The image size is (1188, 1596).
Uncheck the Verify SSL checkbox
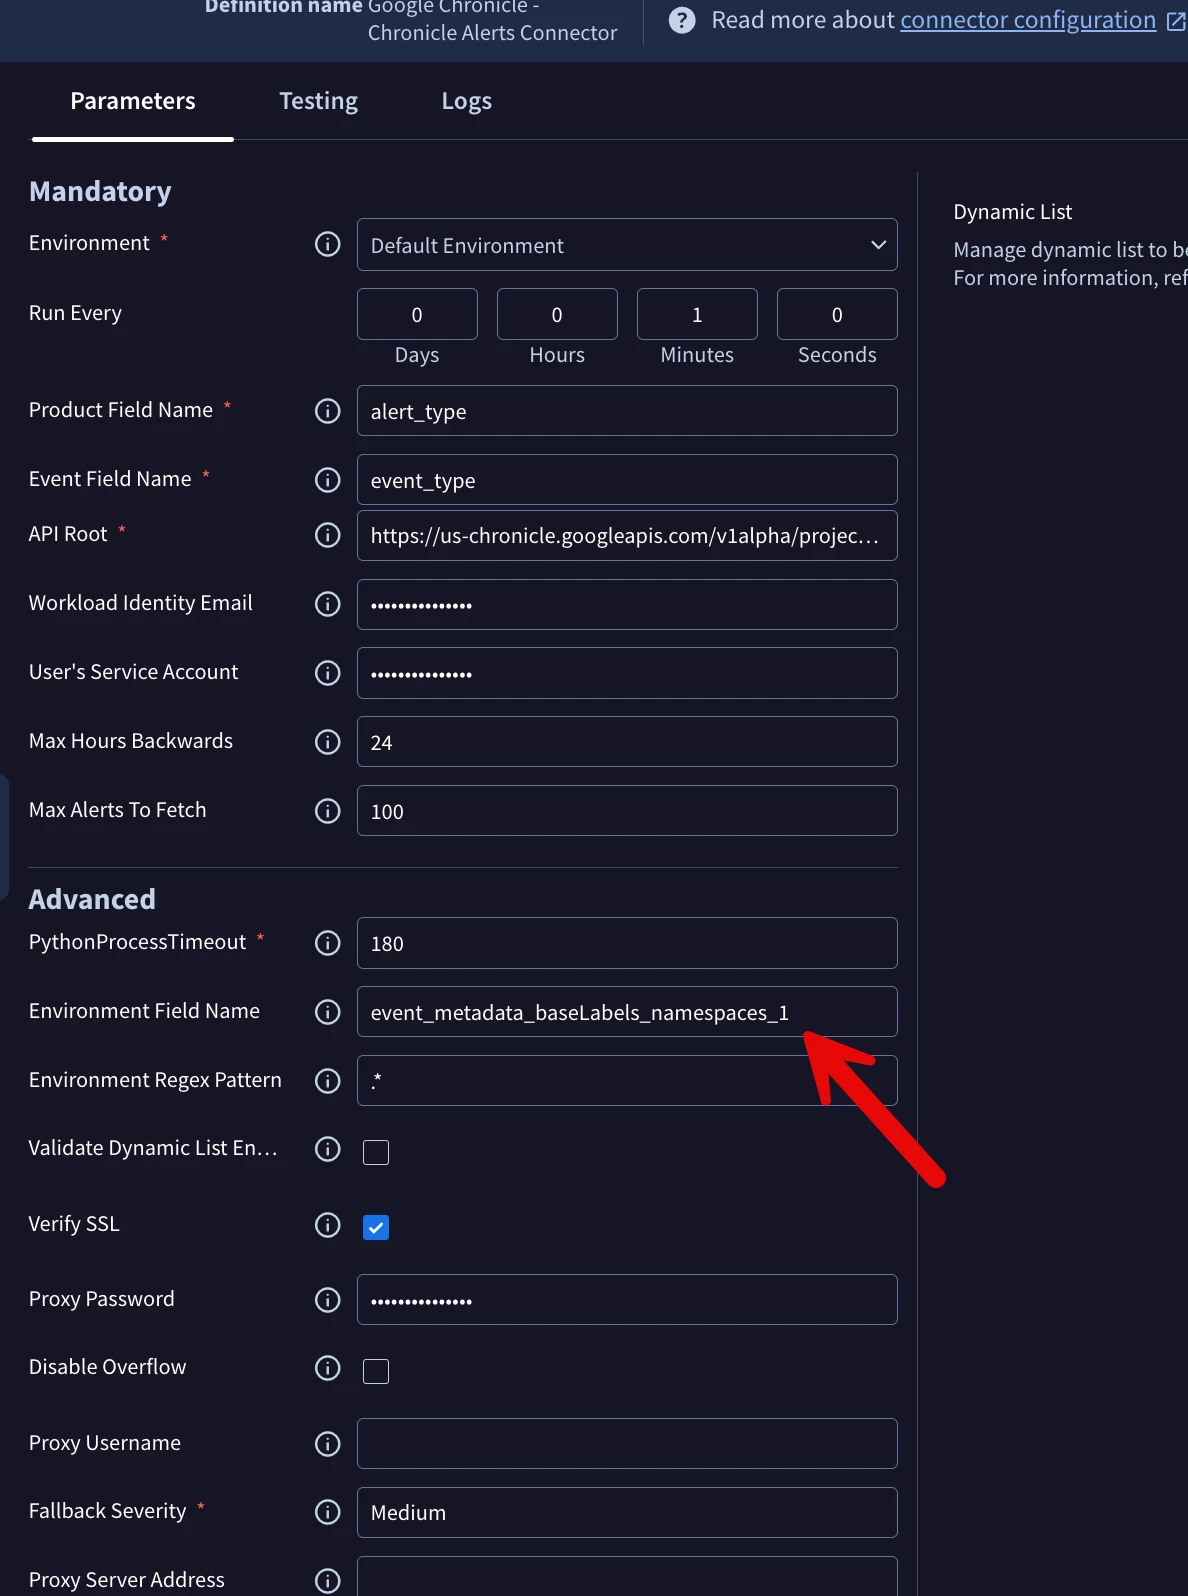[376, 1227]
